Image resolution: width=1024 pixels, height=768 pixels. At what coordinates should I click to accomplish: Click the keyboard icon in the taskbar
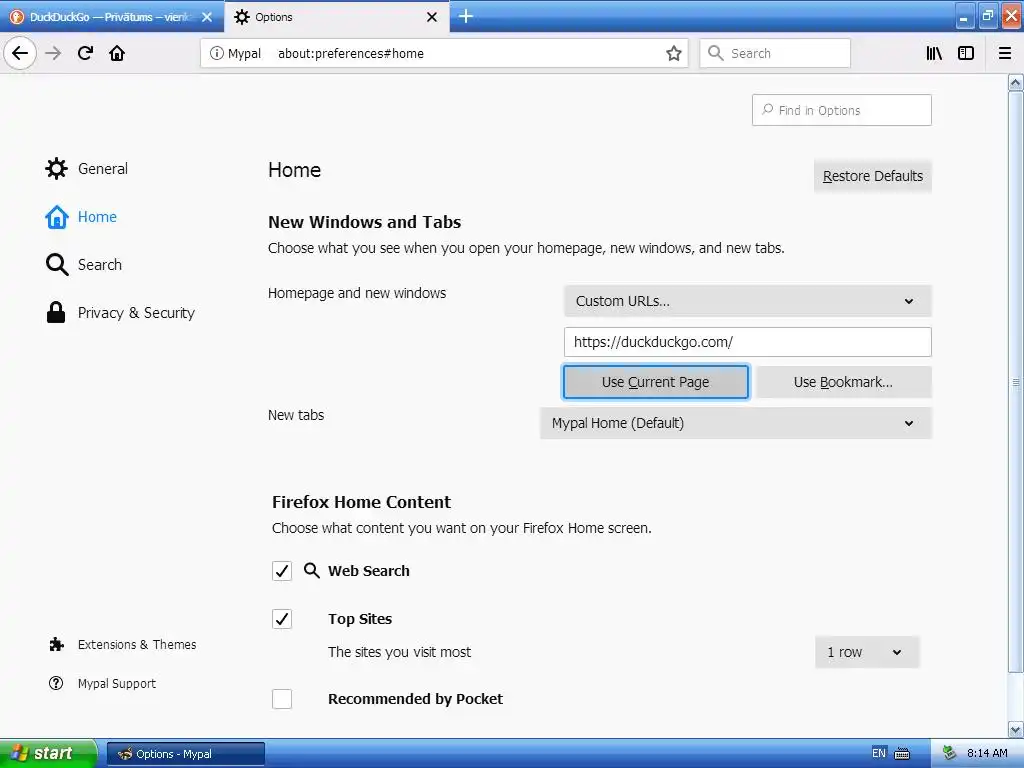tap(902, 754)
